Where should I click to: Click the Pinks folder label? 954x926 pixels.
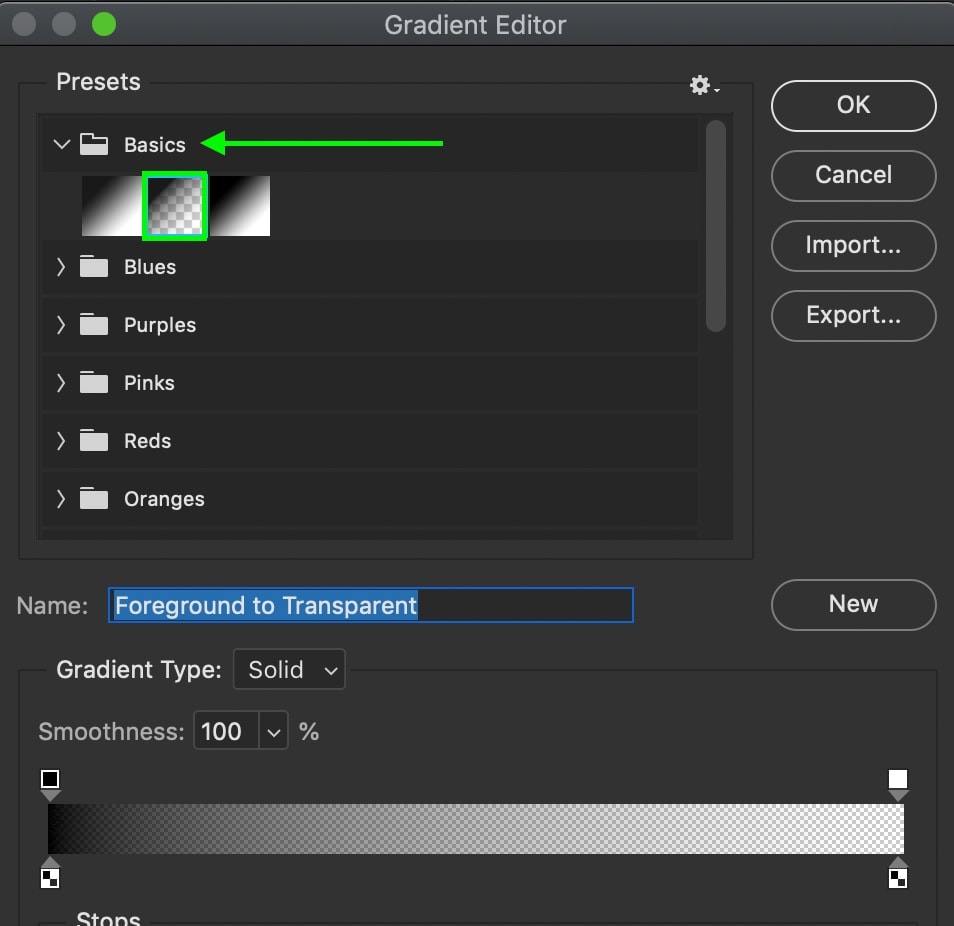(149, 383)
